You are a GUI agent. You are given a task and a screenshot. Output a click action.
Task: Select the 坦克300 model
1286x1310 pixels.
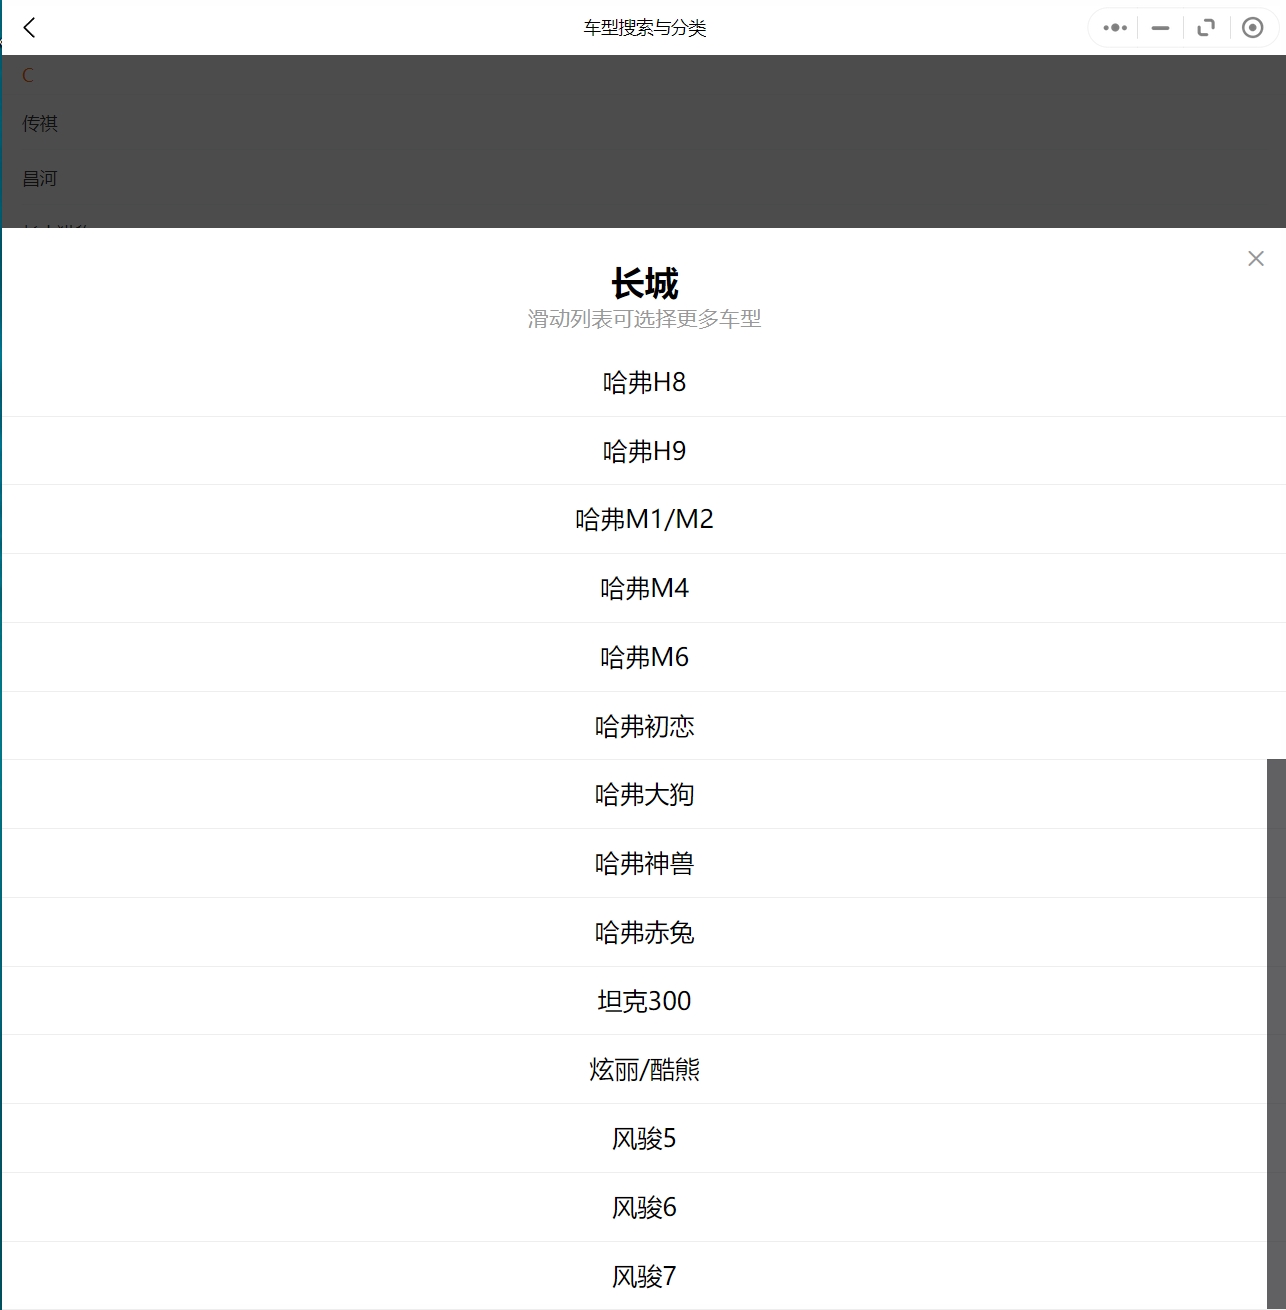(x=644, y=1001)
